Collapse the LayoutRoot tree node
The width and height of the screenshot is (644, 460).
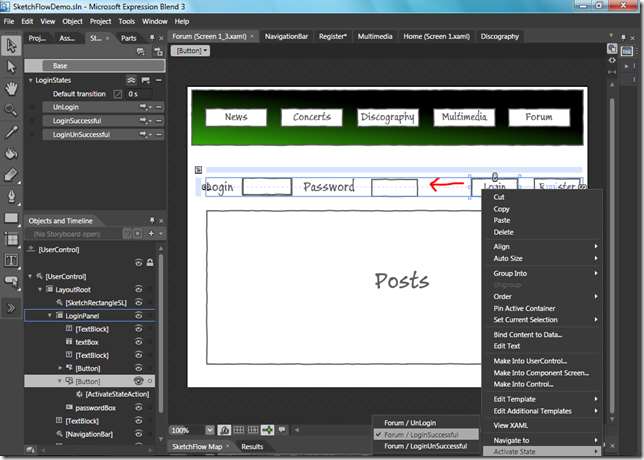coord(43,289)
